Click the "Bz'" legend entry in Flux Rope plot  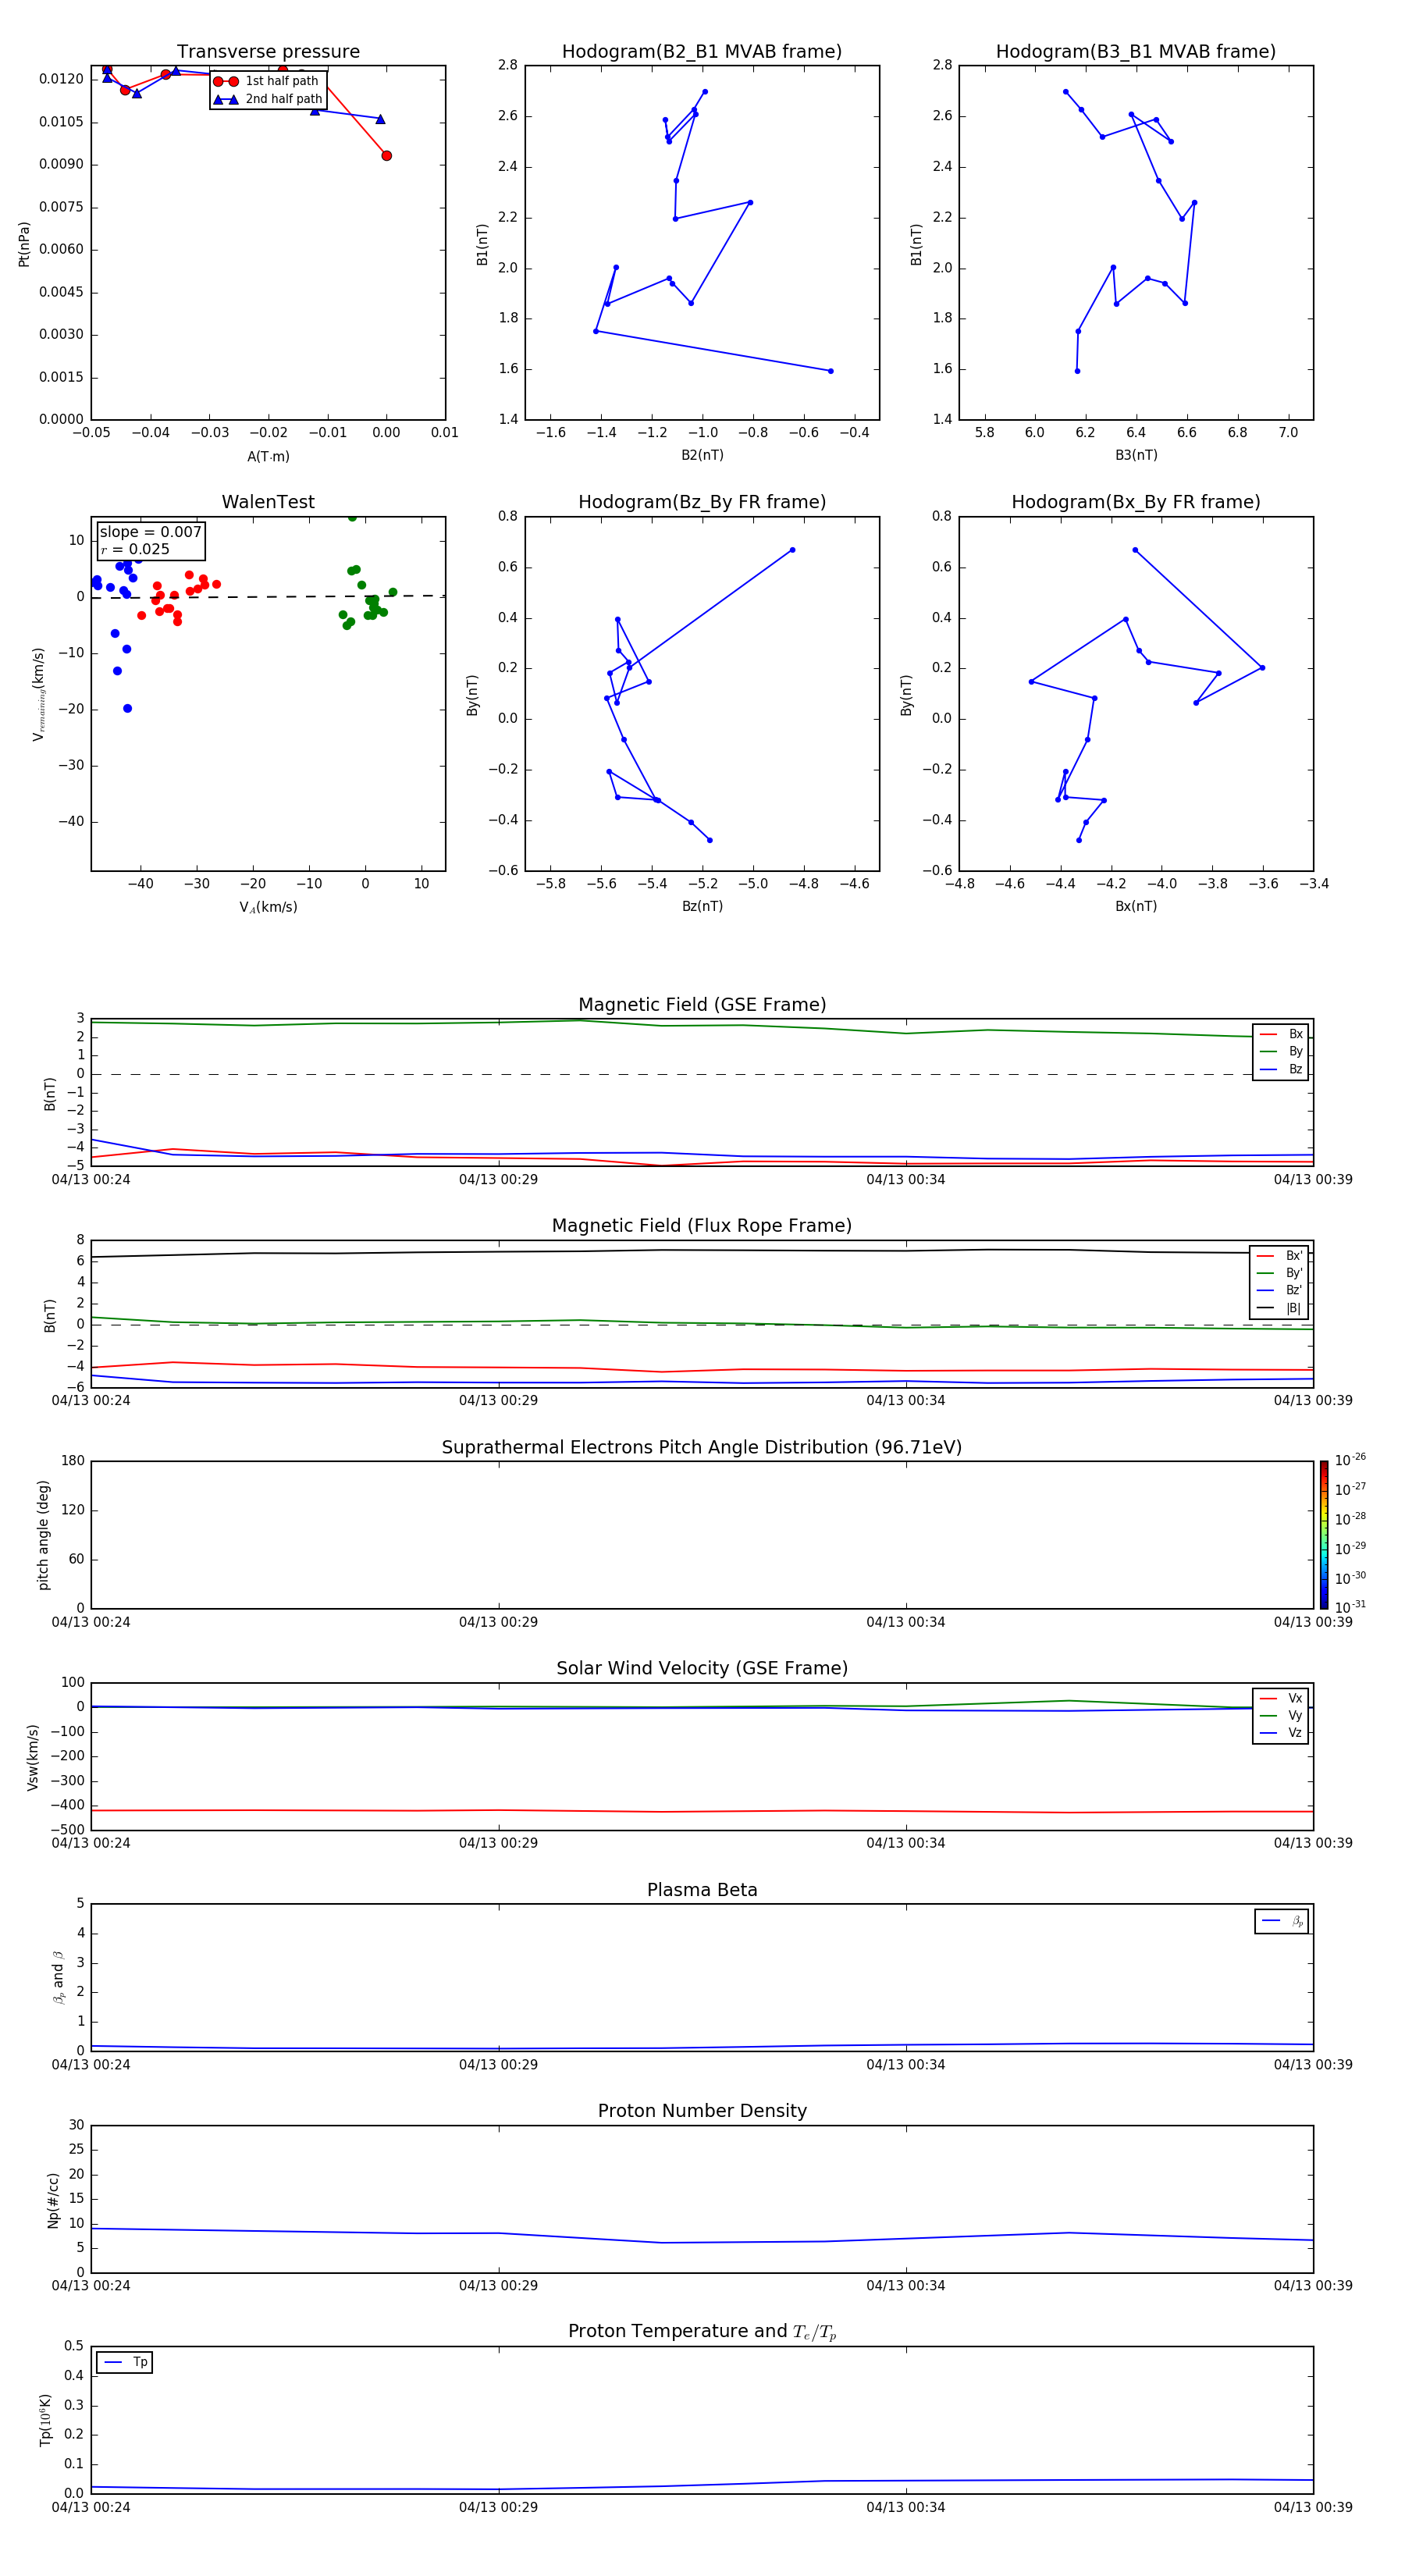[x=1279, y=1291]
